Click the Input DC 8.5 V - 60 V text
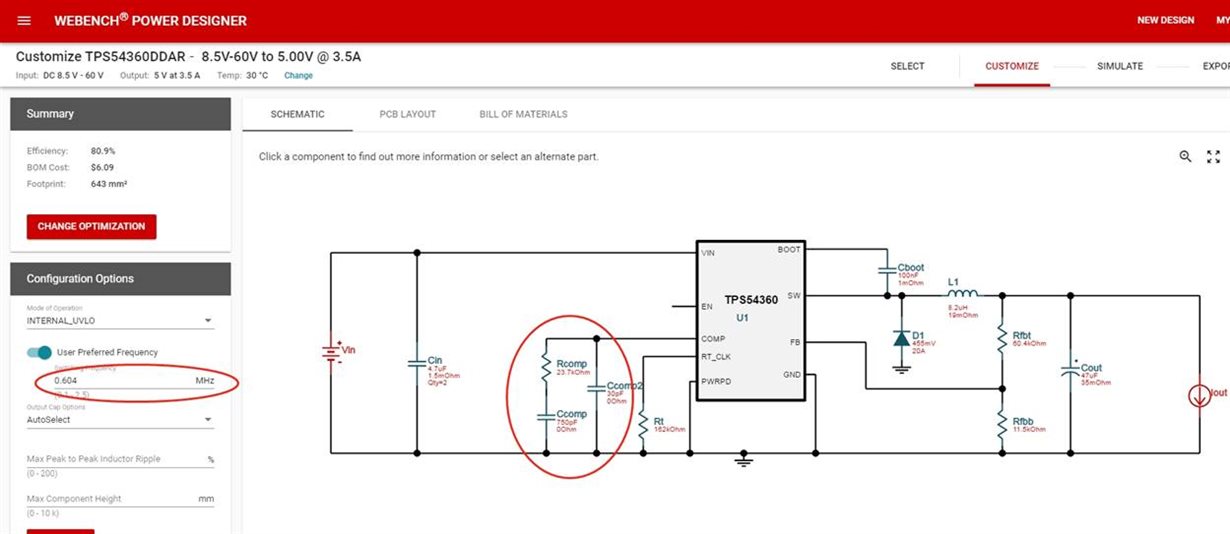 click(x=59, y=76)
